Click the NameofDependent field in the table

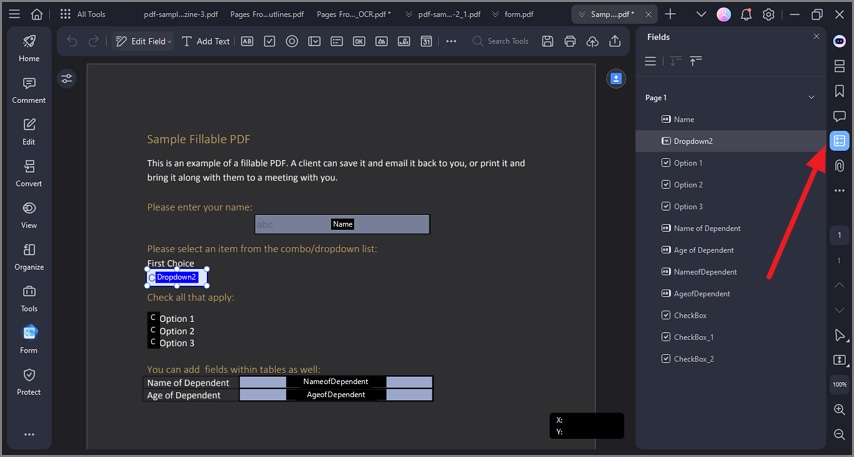point(336,382)
